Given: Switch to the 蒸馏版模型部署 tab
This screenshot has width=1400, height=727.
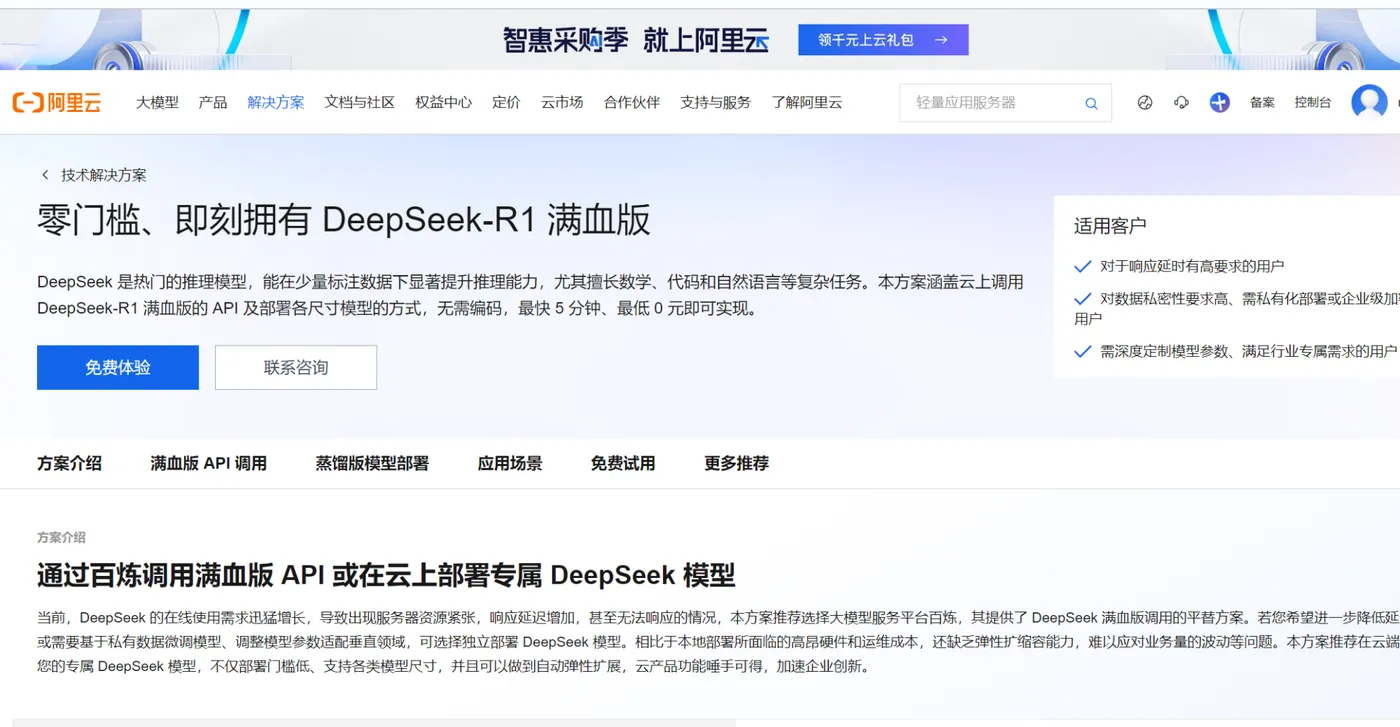Looking at the screenshot, I should pyautogui.click(x=372, y=463).
